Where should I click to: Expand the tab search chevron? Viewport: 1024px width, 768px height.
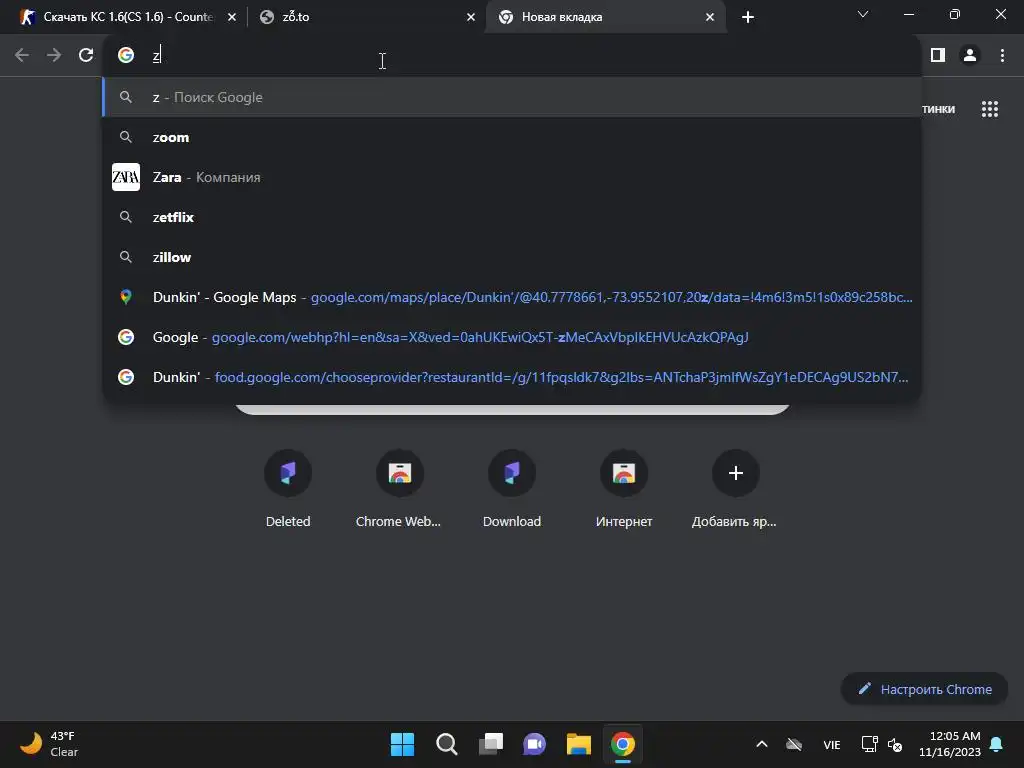(863, 14)
